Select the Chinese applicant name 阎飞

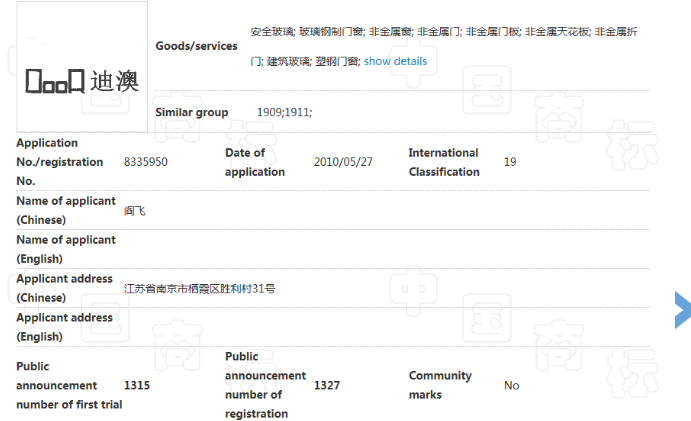[x=135, y=211]
